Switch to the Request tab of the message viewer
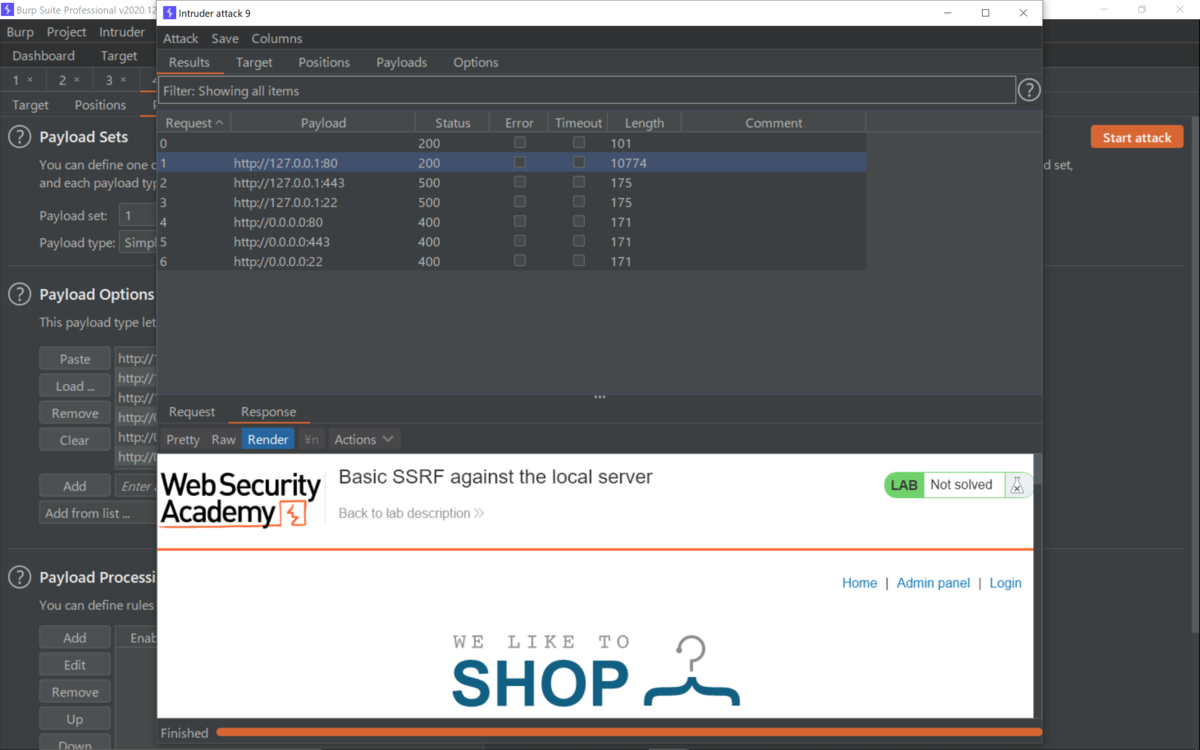The image size is (1200, 750). [192, 412]
